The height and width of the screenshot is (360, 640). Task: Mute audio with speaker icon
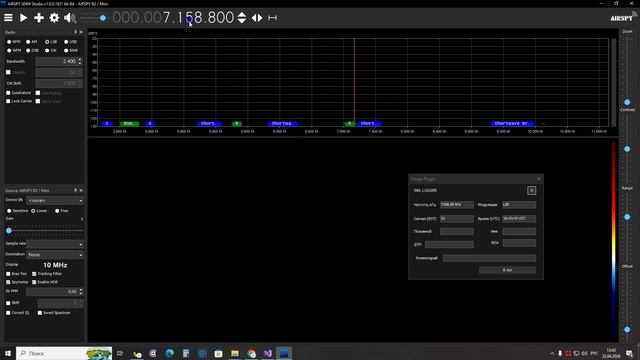point(70,18)
